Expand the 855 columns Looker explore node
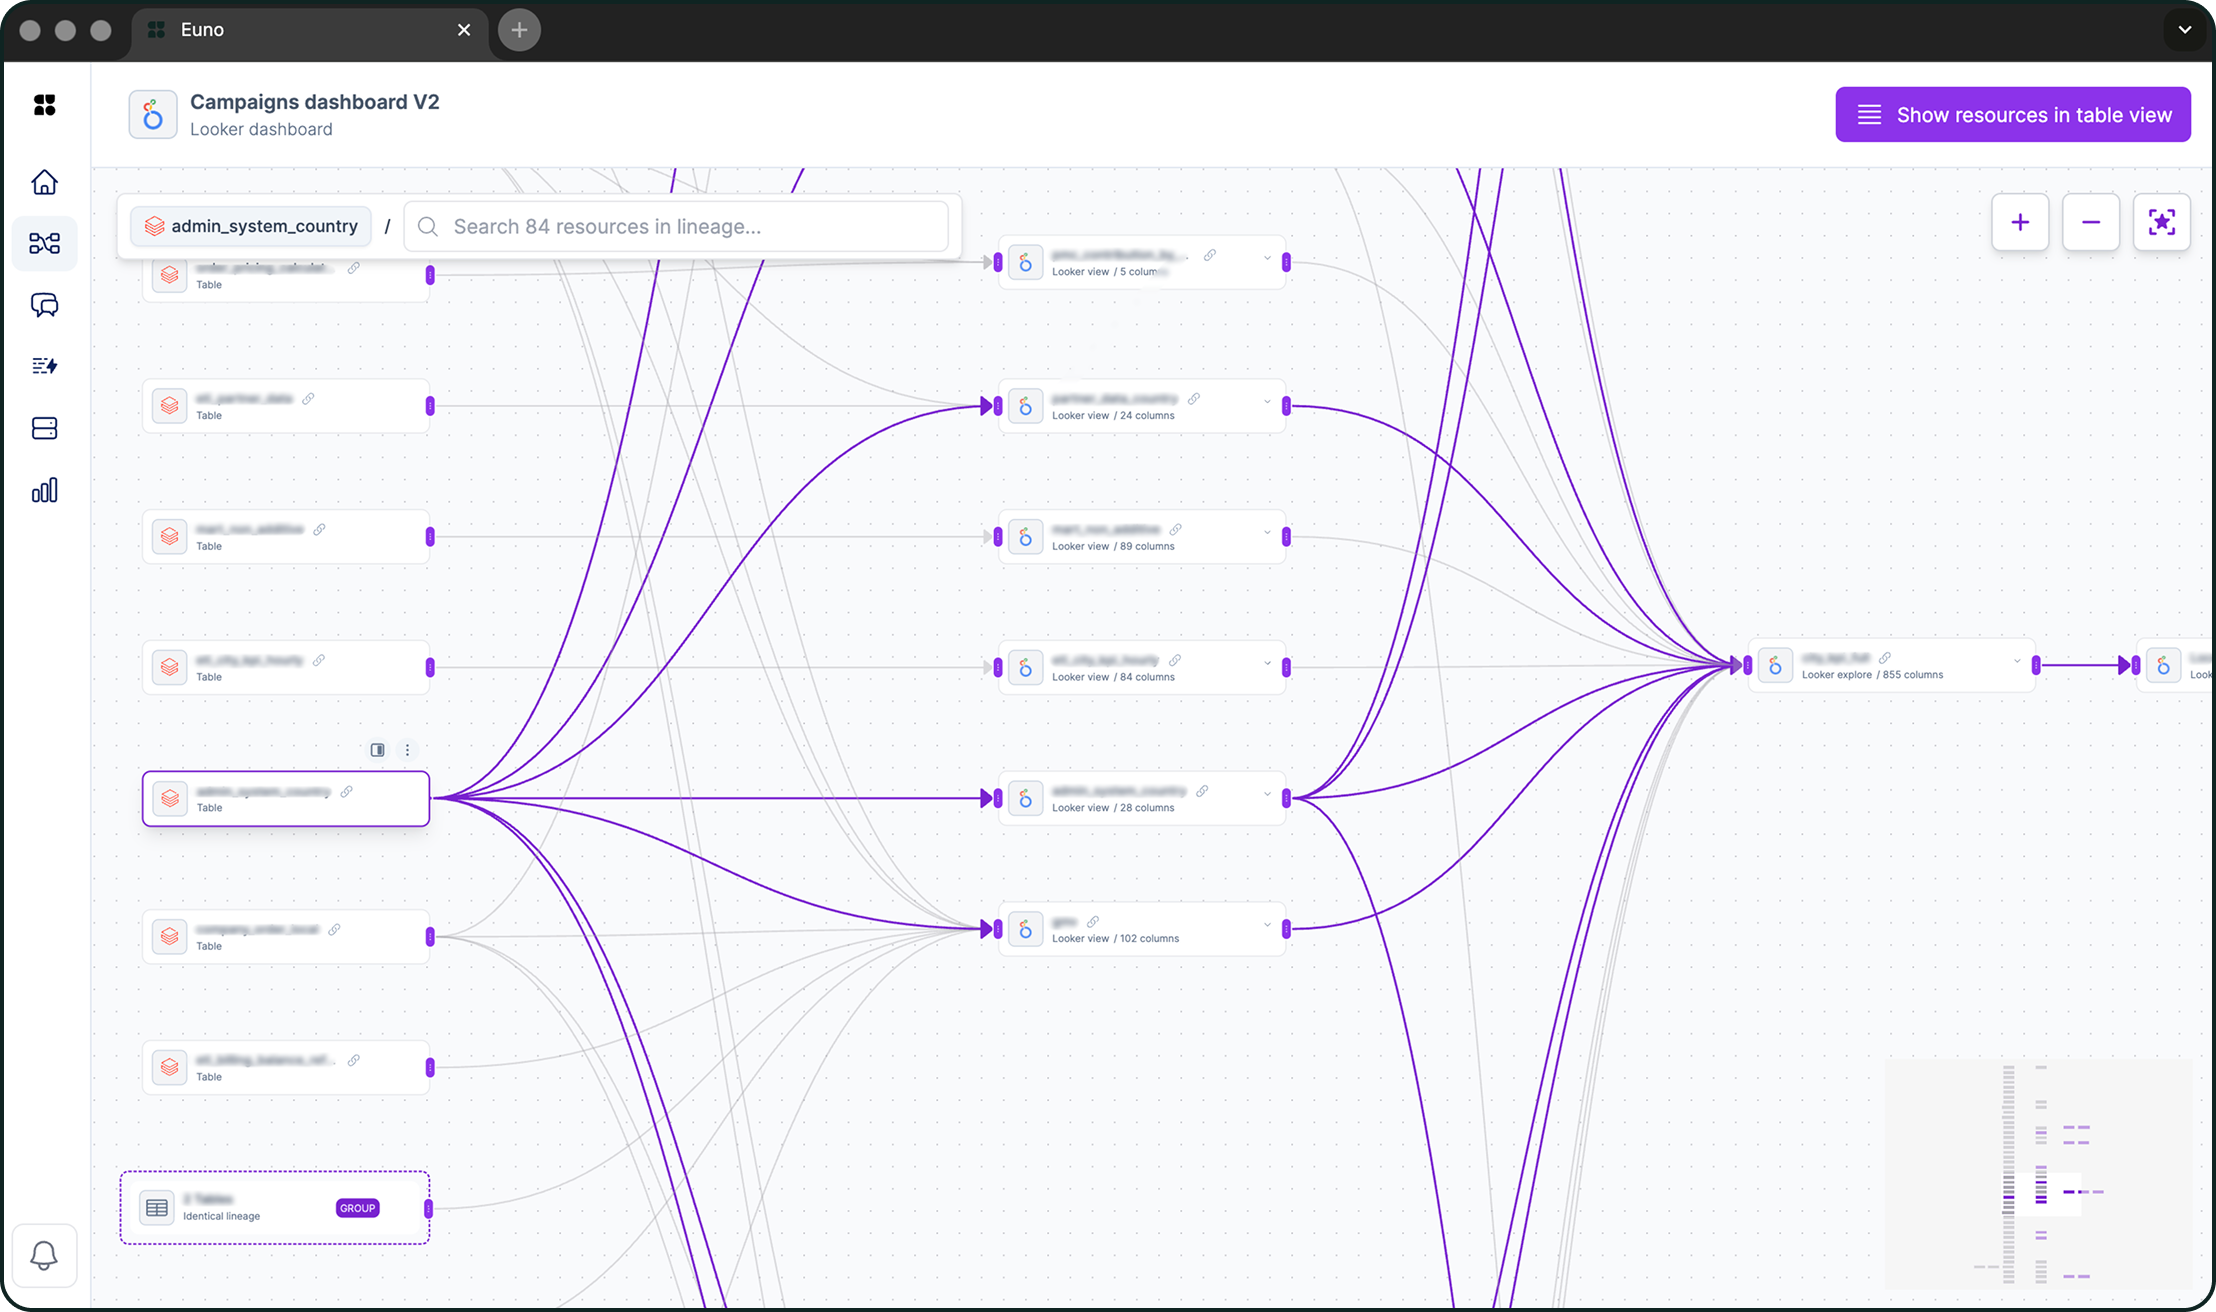Image resolution: width=2216 pixels, height=1312 pixels. coord(2017,661)
